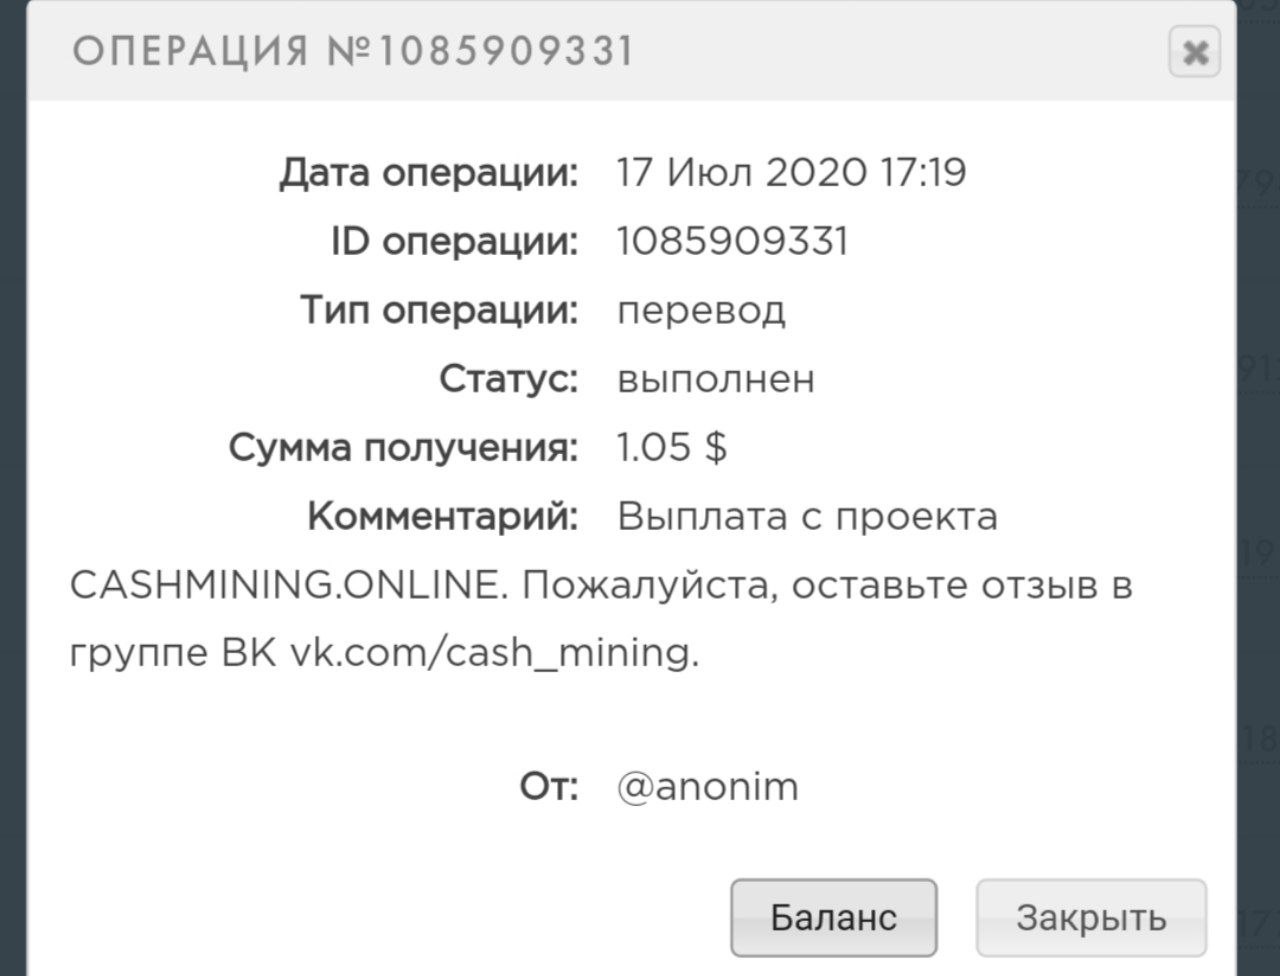Click the sender name @anonim
This screenshot has width=1280, height=976.
tap(708, 786)
